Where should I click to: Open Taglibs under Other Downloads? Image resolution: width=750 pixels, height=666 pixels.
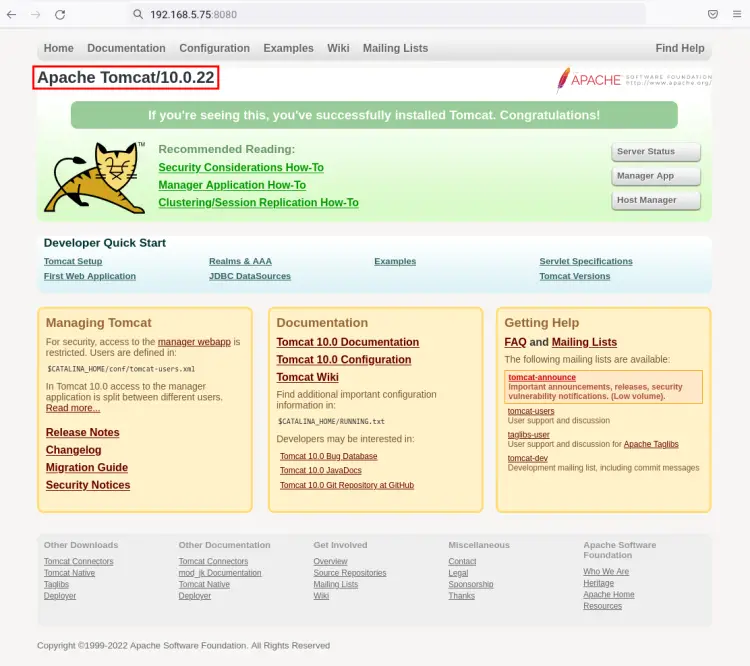point(56,584)
